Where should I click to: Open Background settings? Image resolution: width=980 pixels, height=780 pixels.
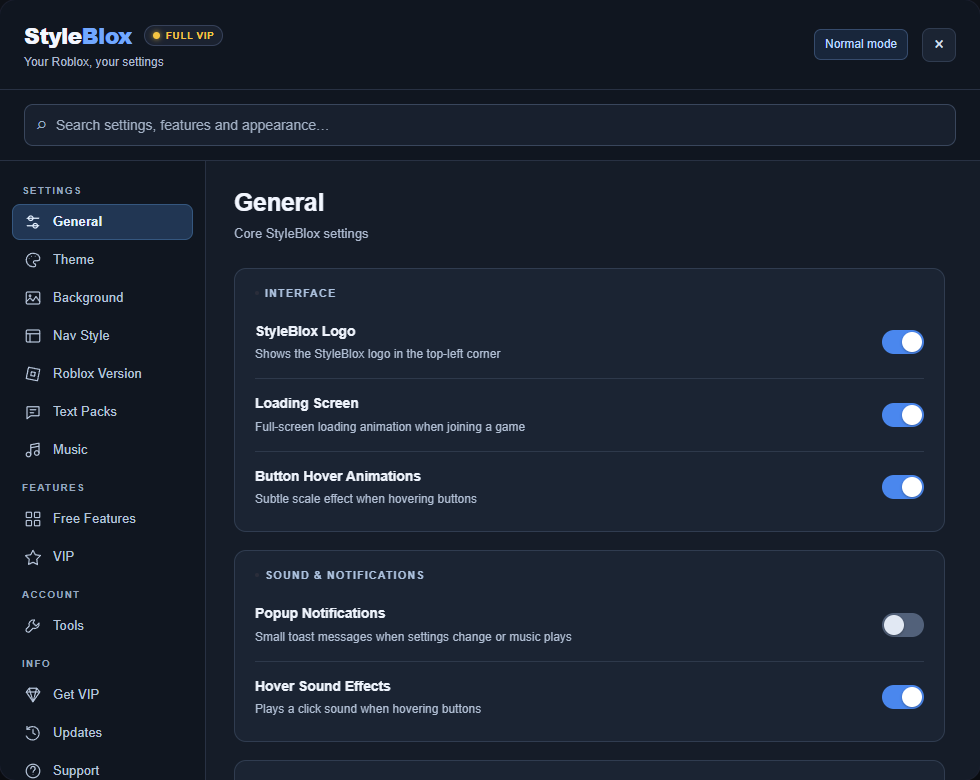[102, 298]
